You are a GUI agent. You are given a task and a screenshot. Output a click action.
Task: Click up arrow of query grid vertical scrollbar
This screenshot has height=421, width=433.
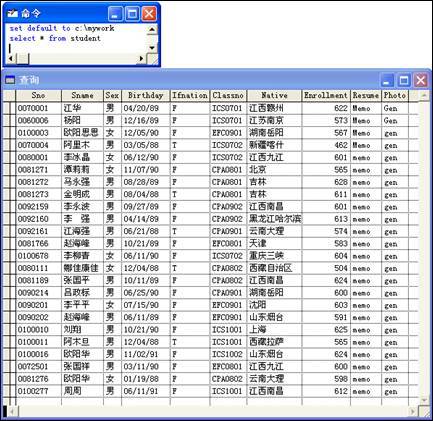click(424, 96)
